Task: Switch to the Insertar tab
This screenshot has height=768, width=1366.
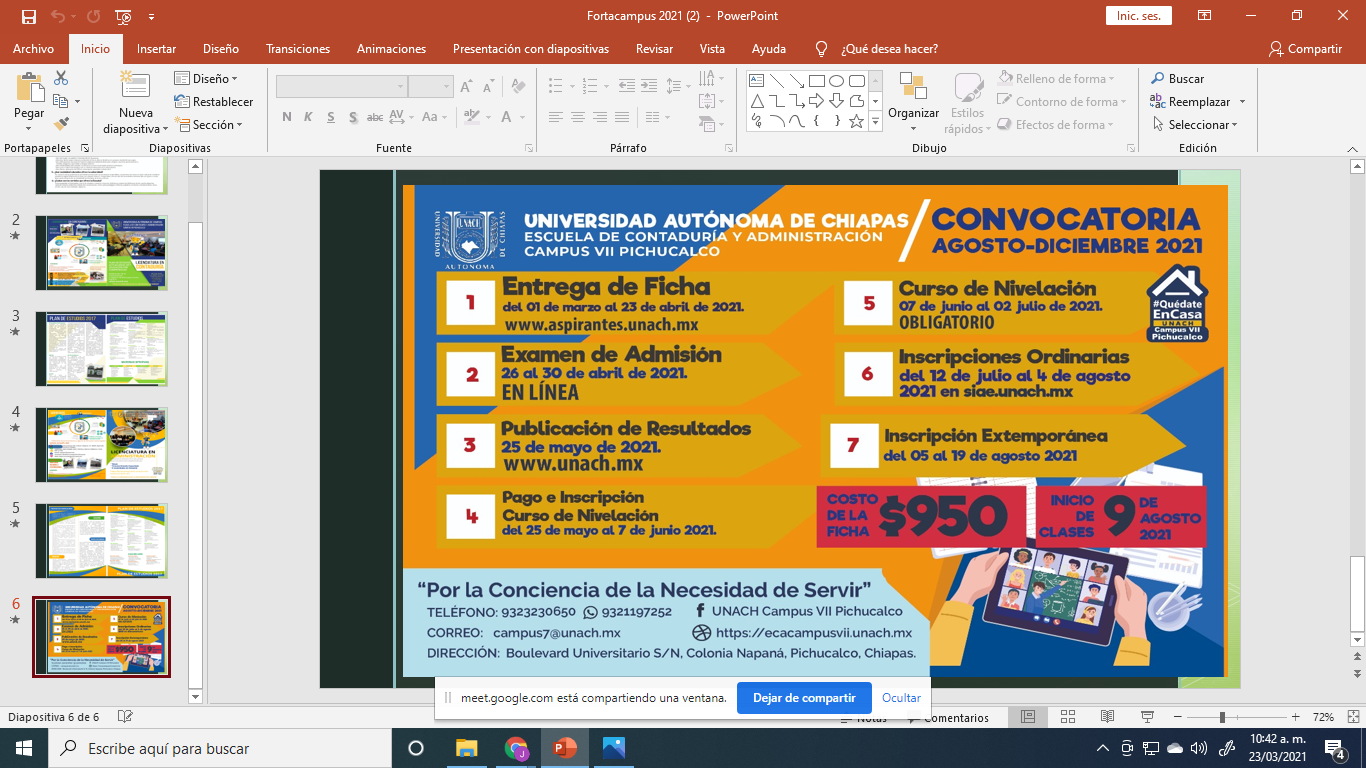Action: (156, 49)
